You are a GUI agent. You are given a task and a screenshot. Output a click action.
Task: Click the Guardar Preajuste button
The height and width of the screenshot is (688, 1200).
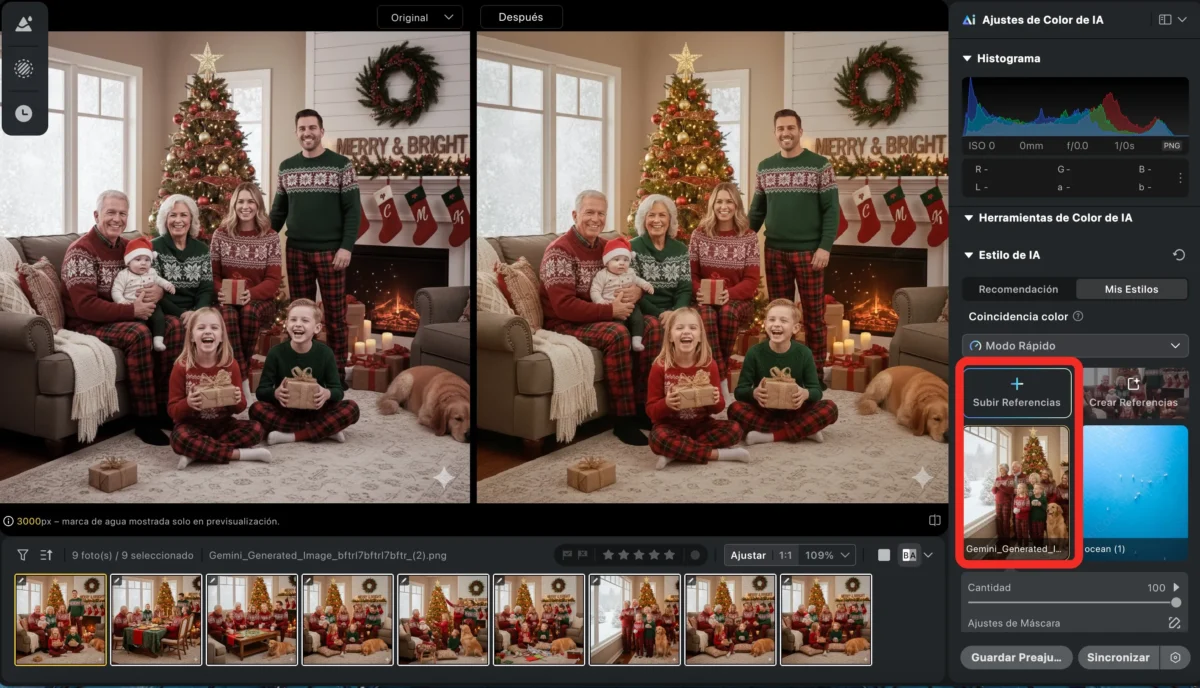coord(1016,658)
